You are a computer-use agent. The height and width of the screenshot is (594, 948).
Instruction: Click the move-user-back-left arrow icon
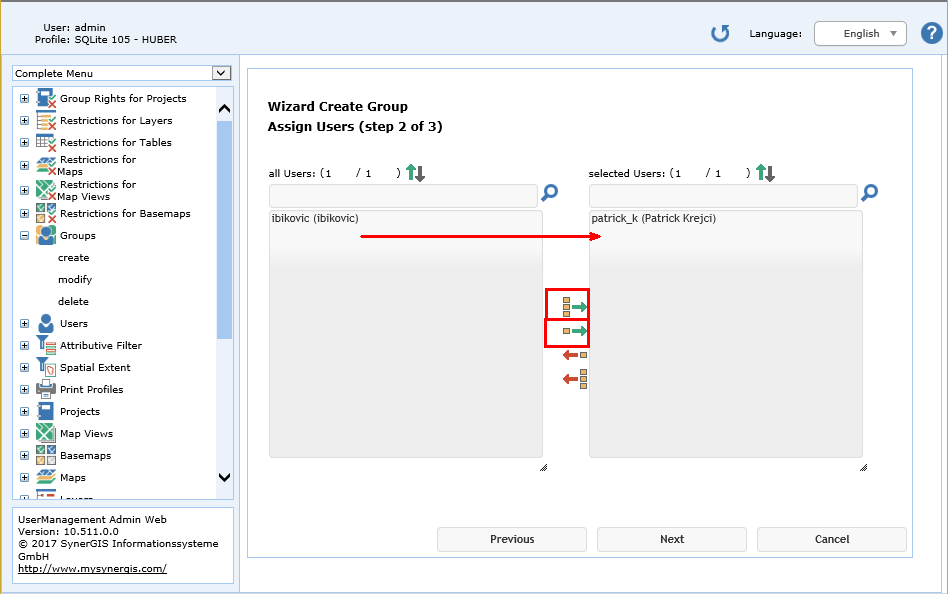574,356
